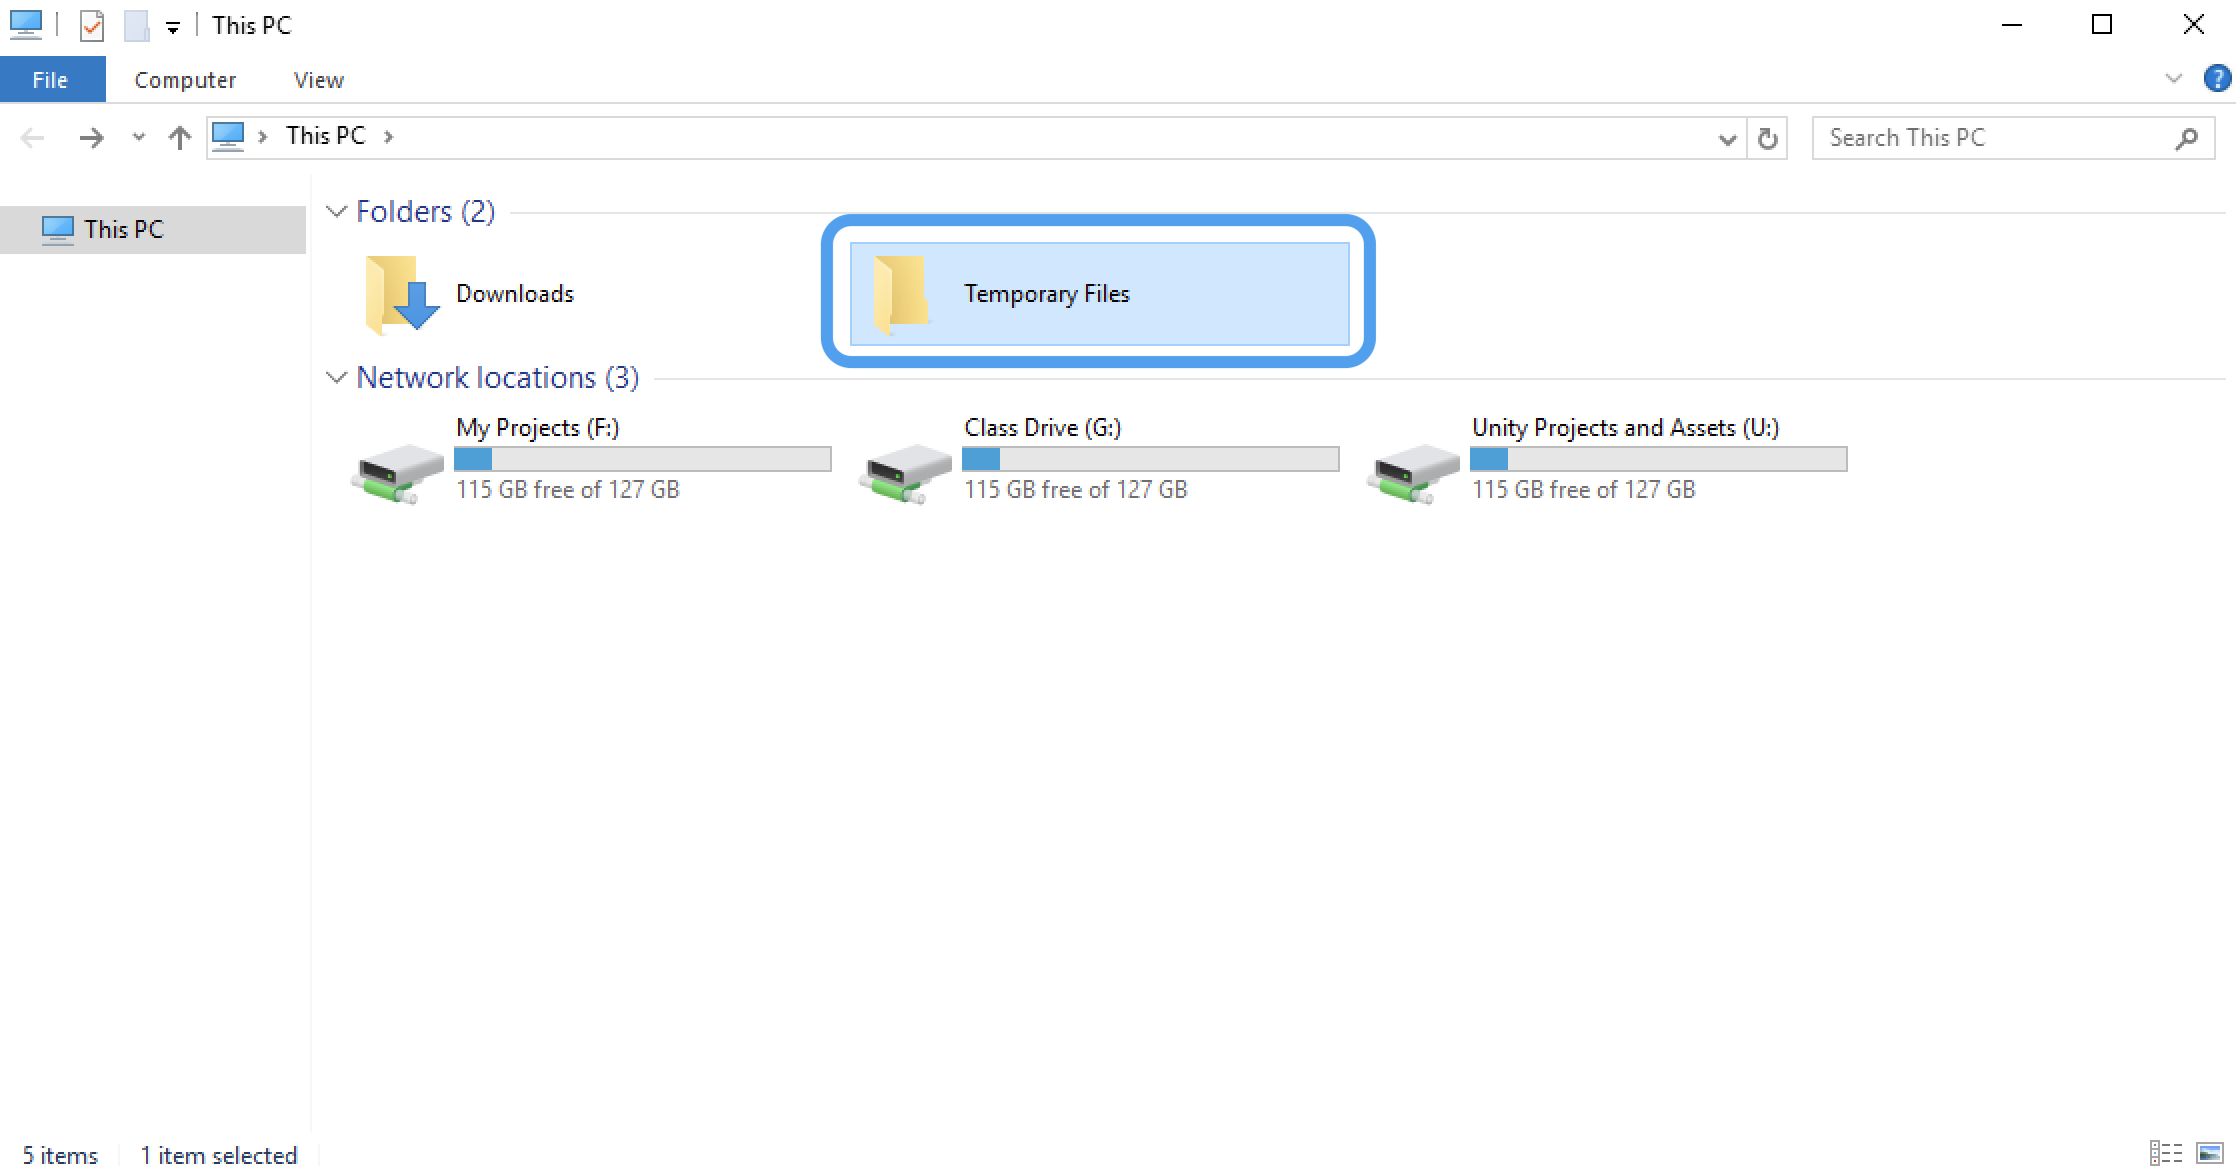Expand address bar history dropdown

click(x=1727, y=139)
